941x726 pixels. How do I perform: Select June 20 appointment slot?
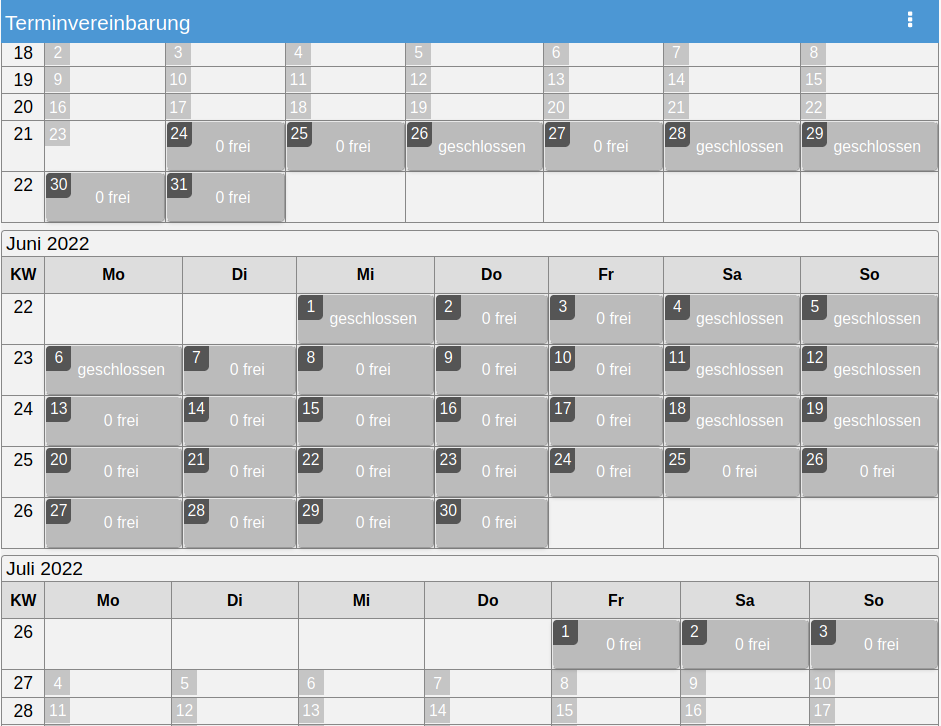point(113,472)
